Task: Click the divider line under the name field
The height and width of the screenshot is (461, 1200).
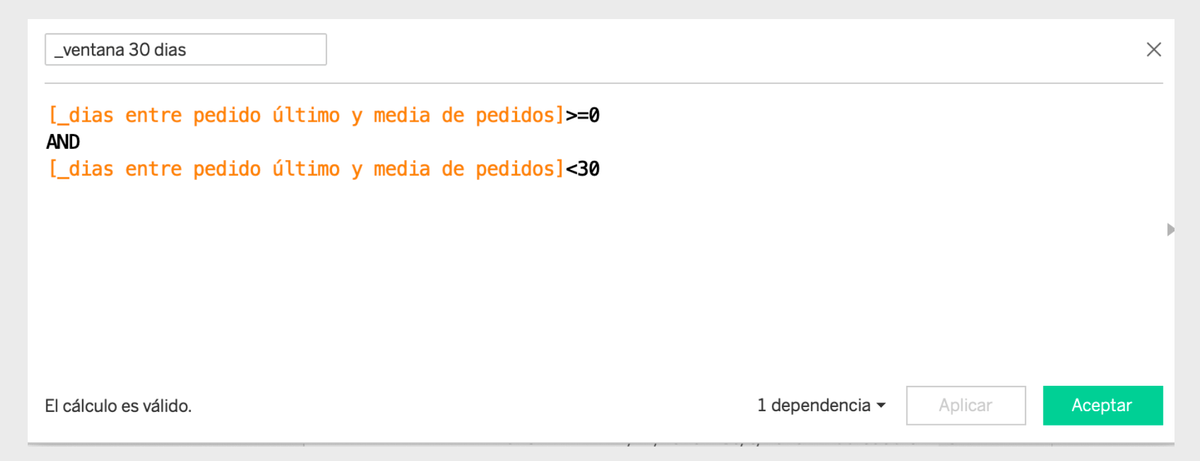Action: 604,82
